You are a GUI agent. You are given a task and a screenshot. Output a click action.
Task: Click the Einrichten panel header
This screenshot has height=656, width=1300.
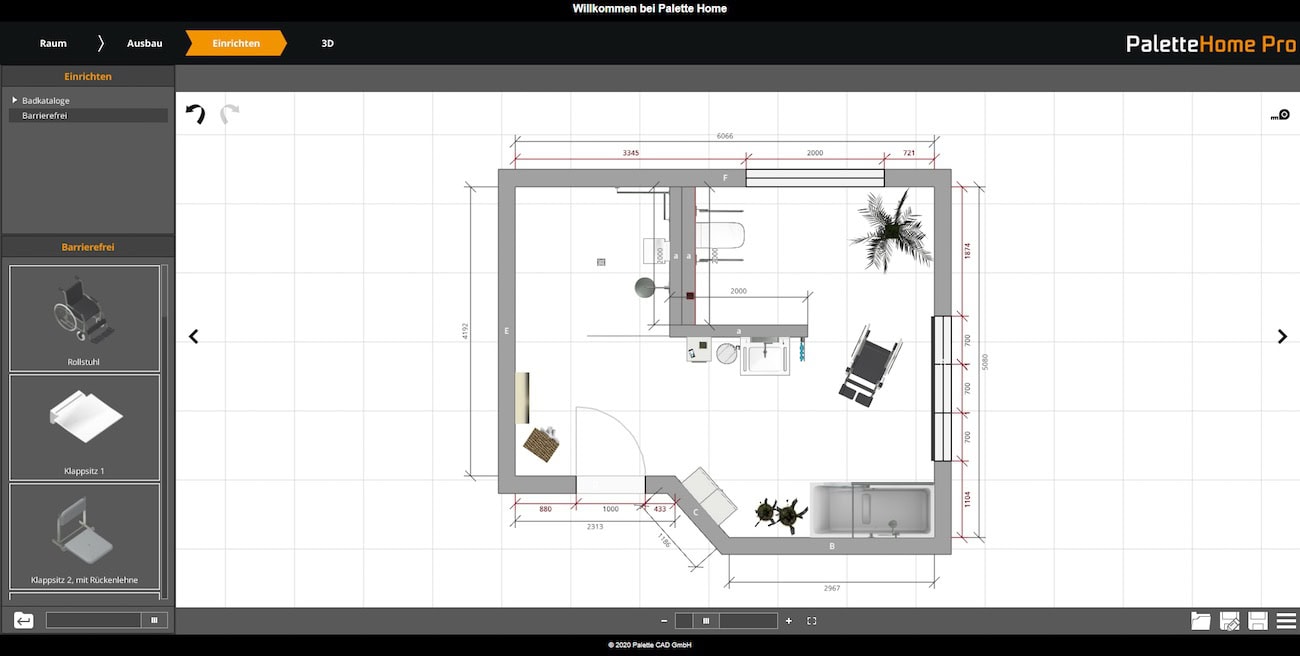pos(88,76)
